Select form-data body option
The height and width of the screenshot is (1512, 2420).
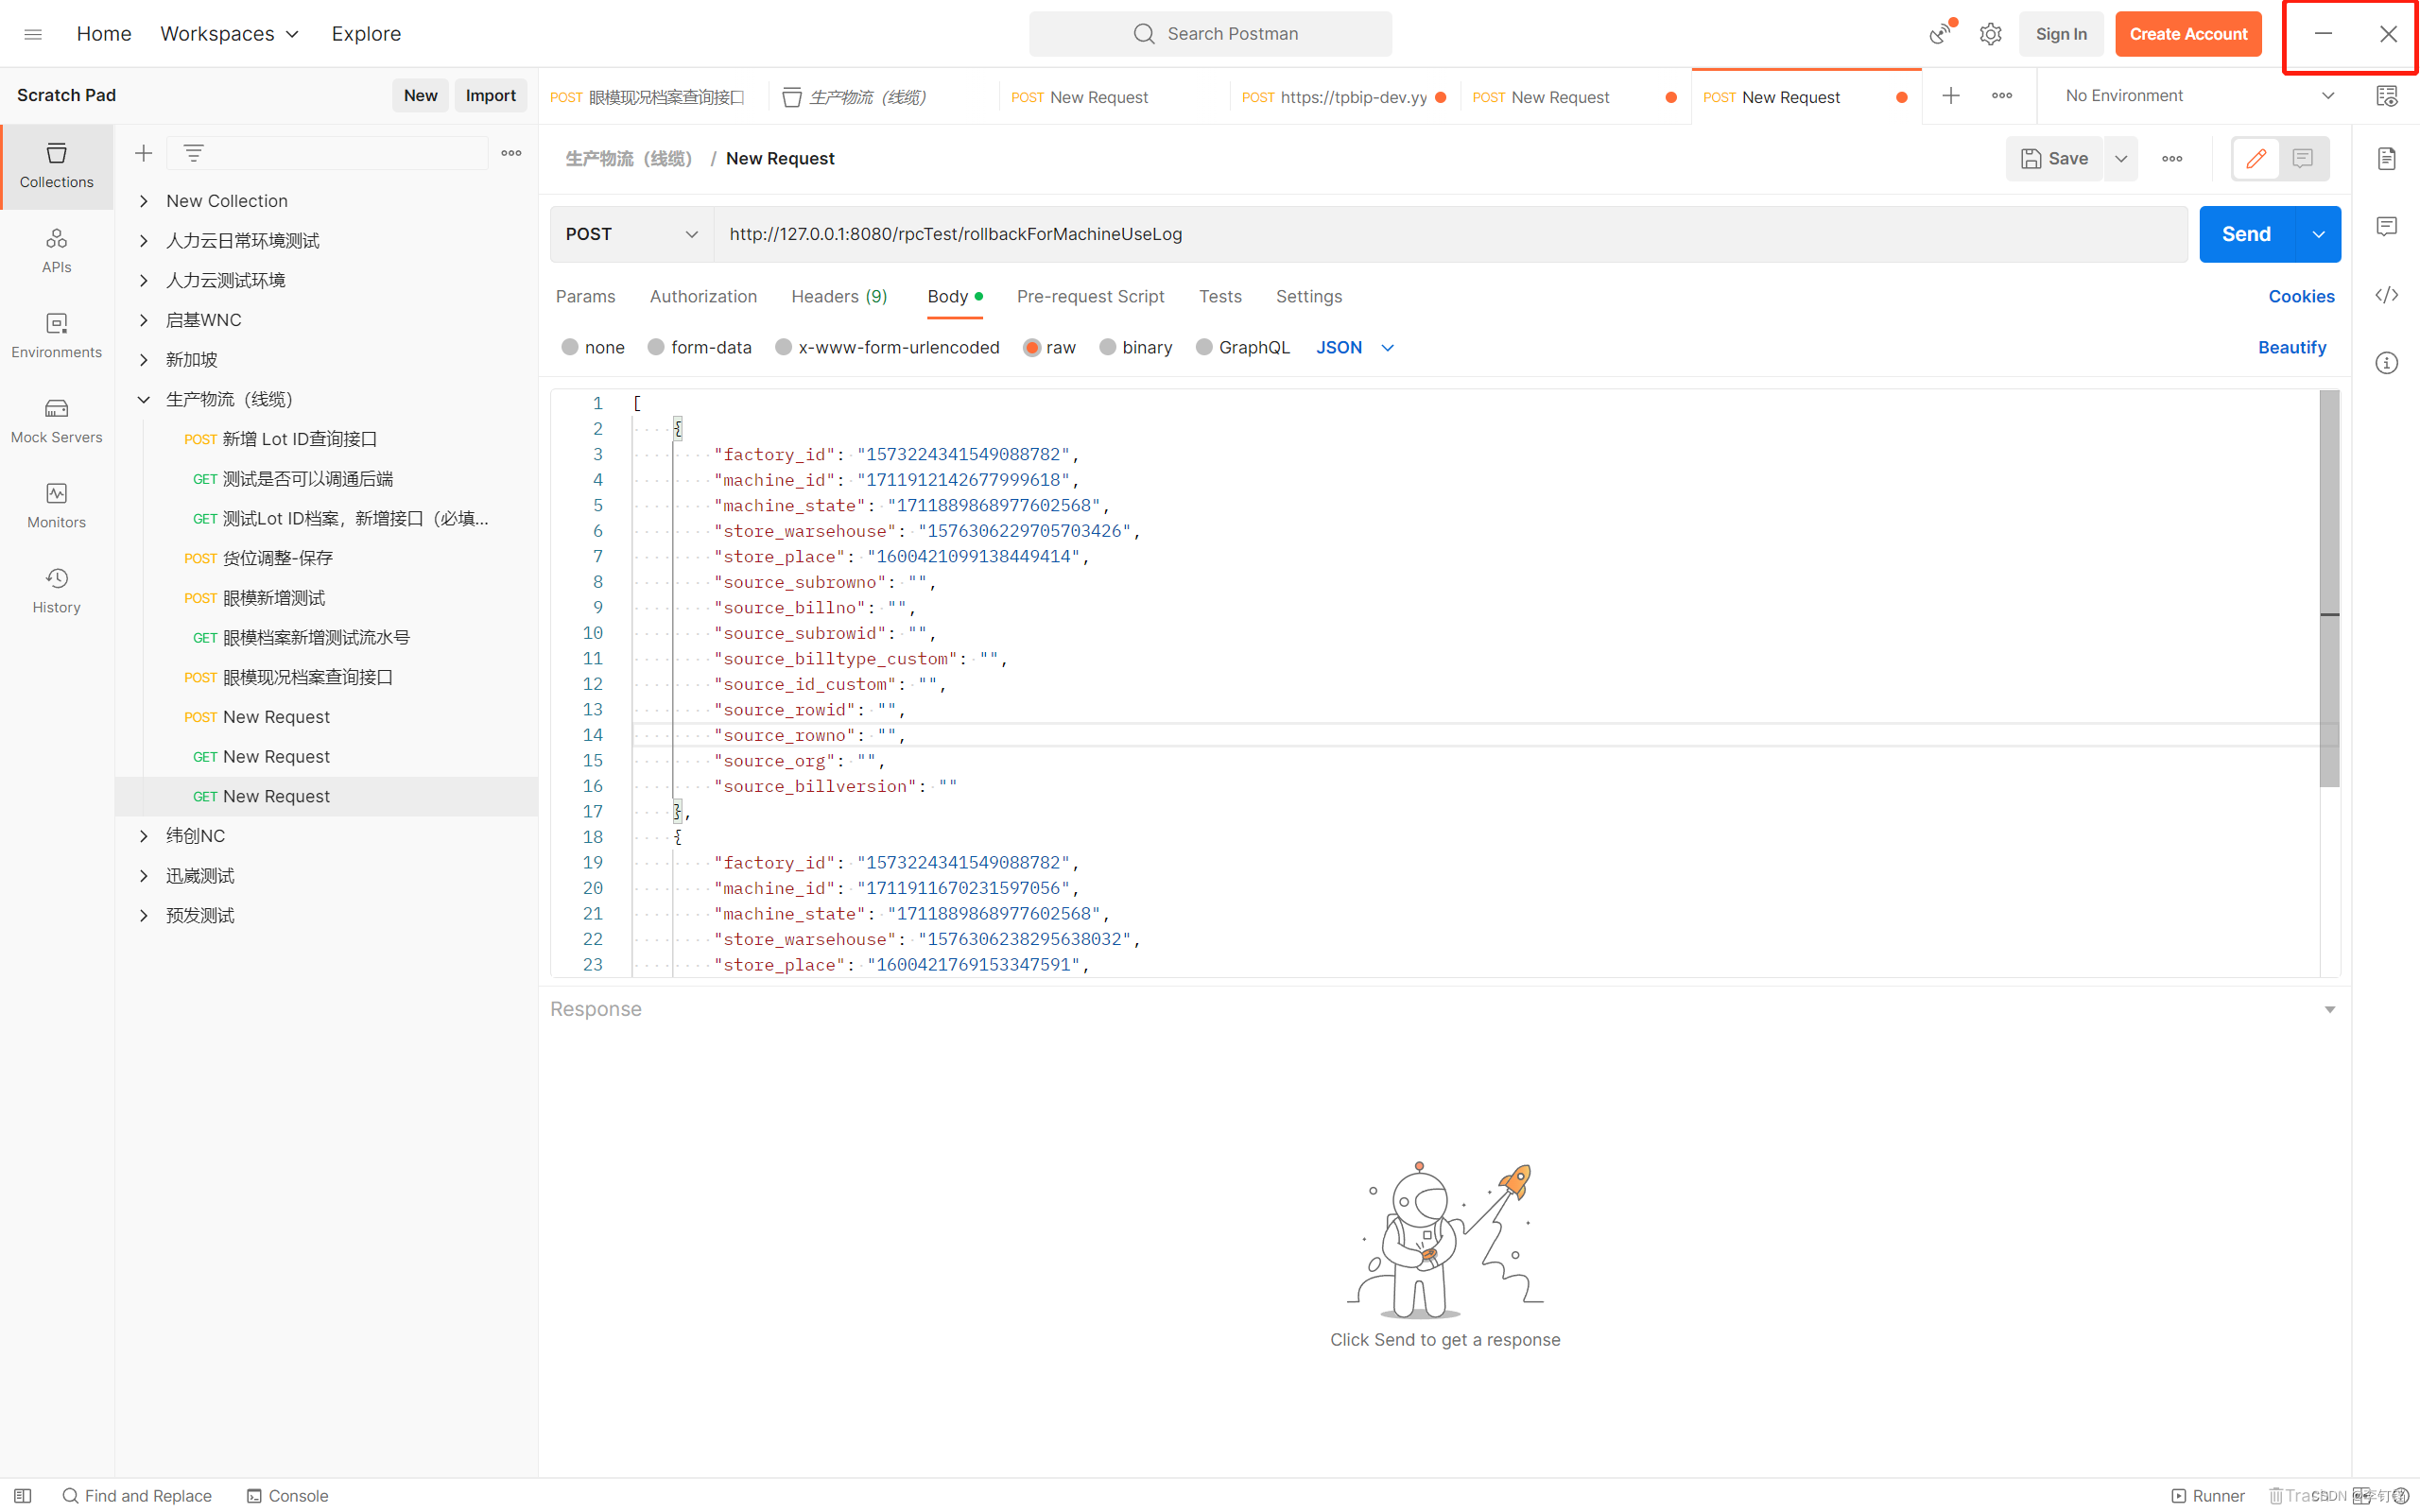656,347
